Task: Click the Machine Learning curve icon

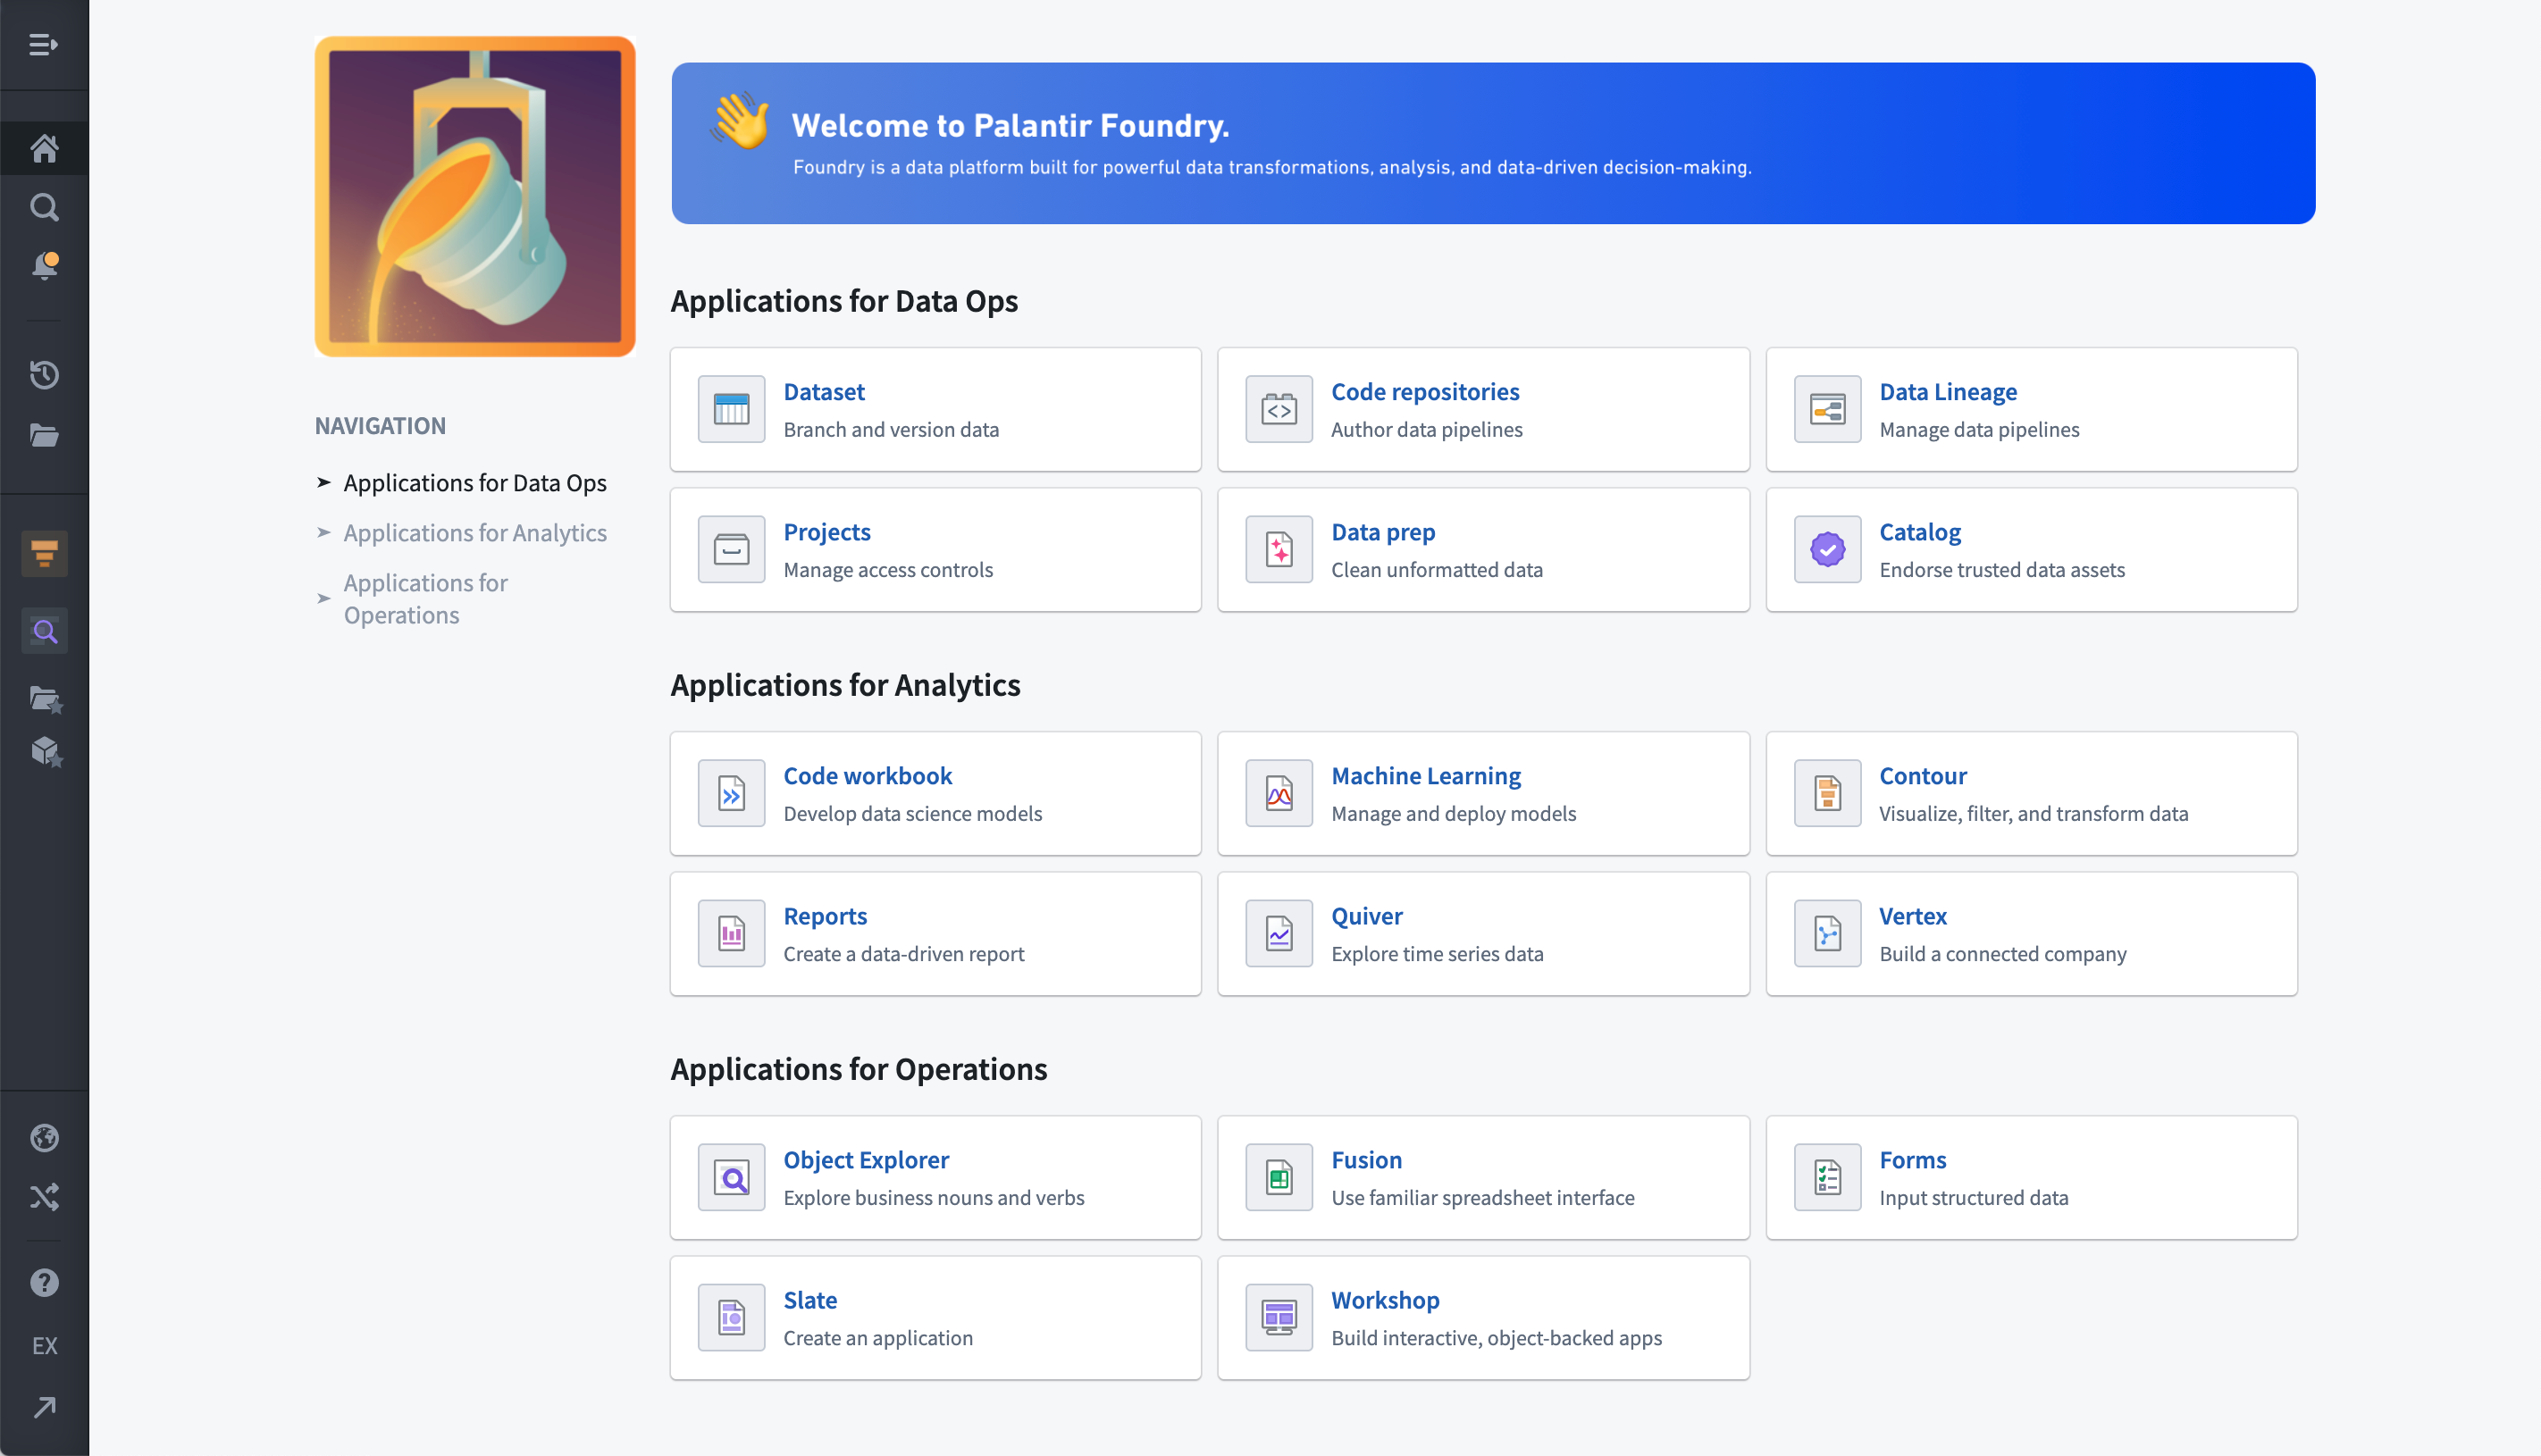Action: click(x=1279, y=793)
